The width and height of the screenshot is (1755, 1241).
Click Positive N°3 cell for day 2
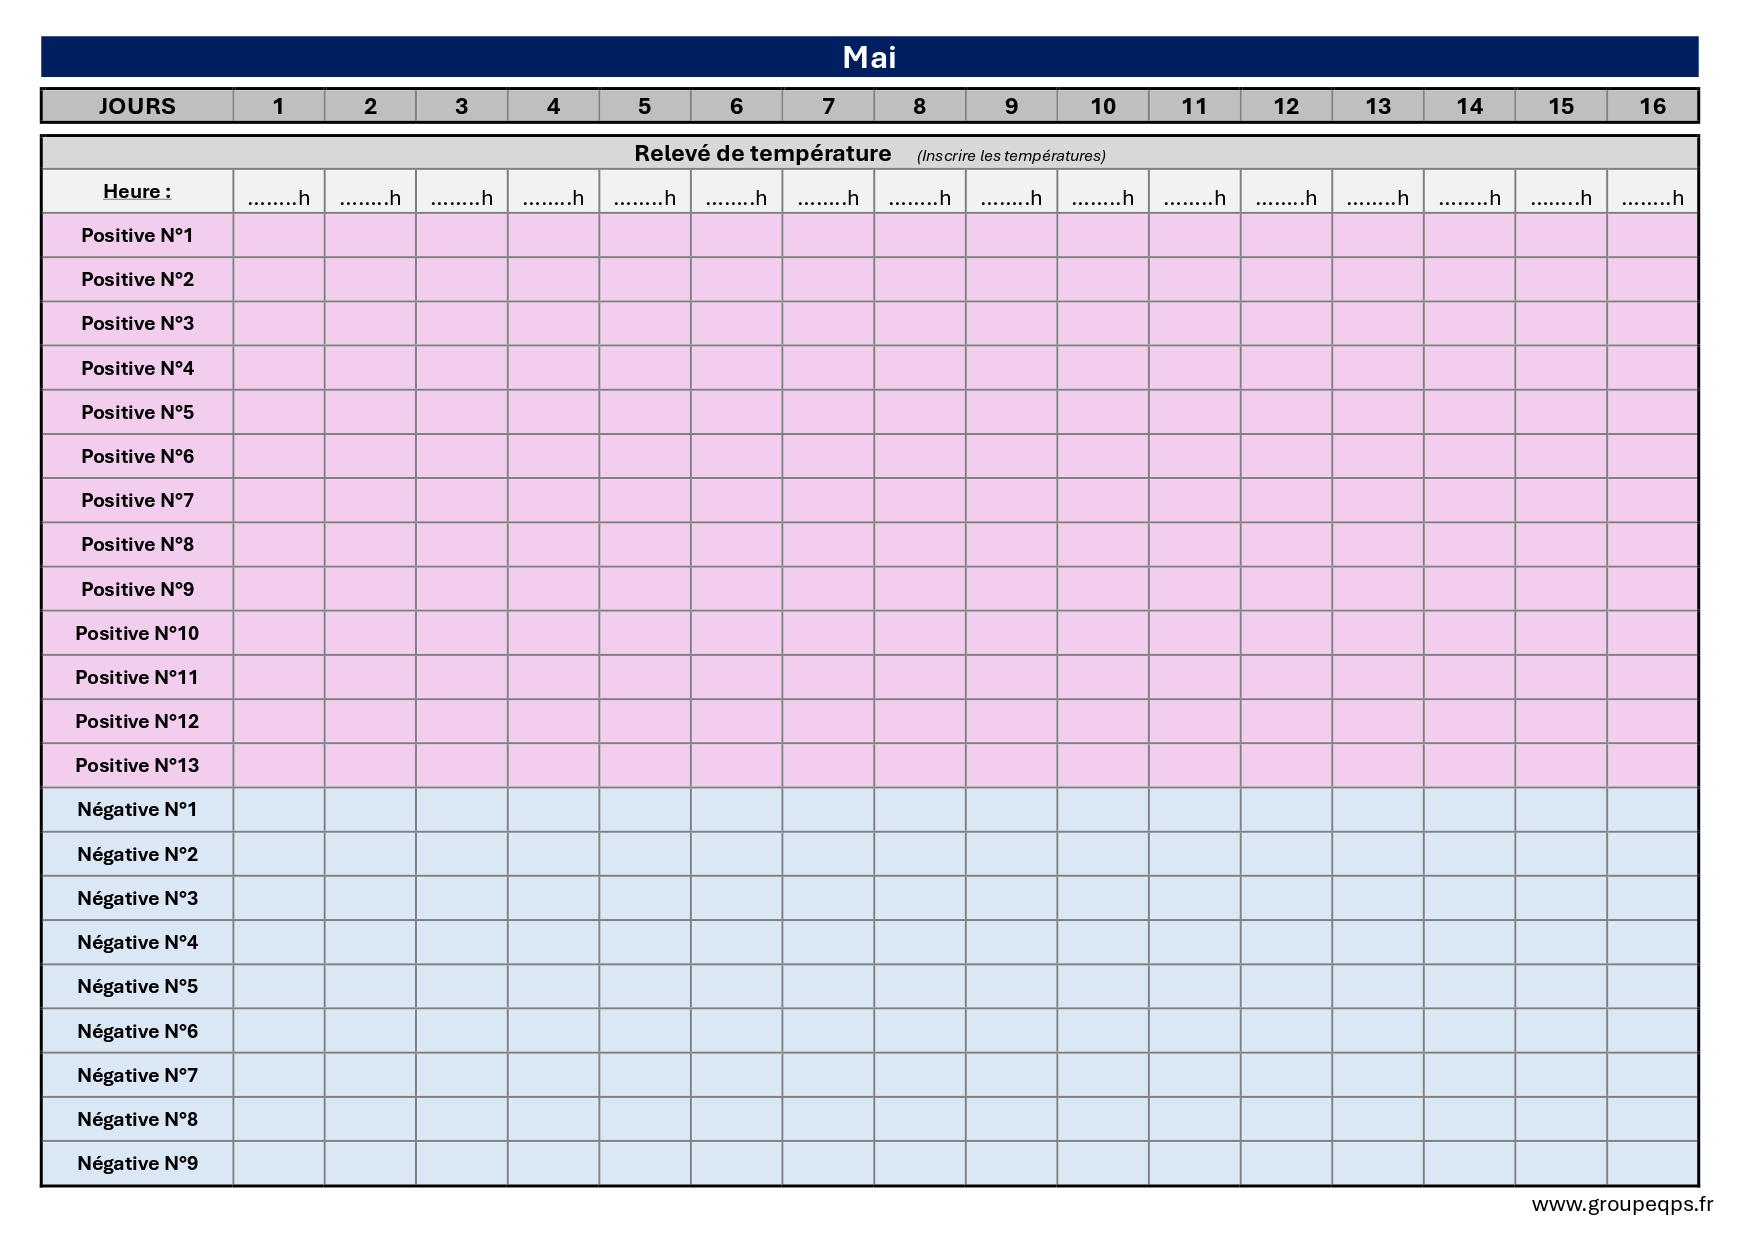coord(370,324)
